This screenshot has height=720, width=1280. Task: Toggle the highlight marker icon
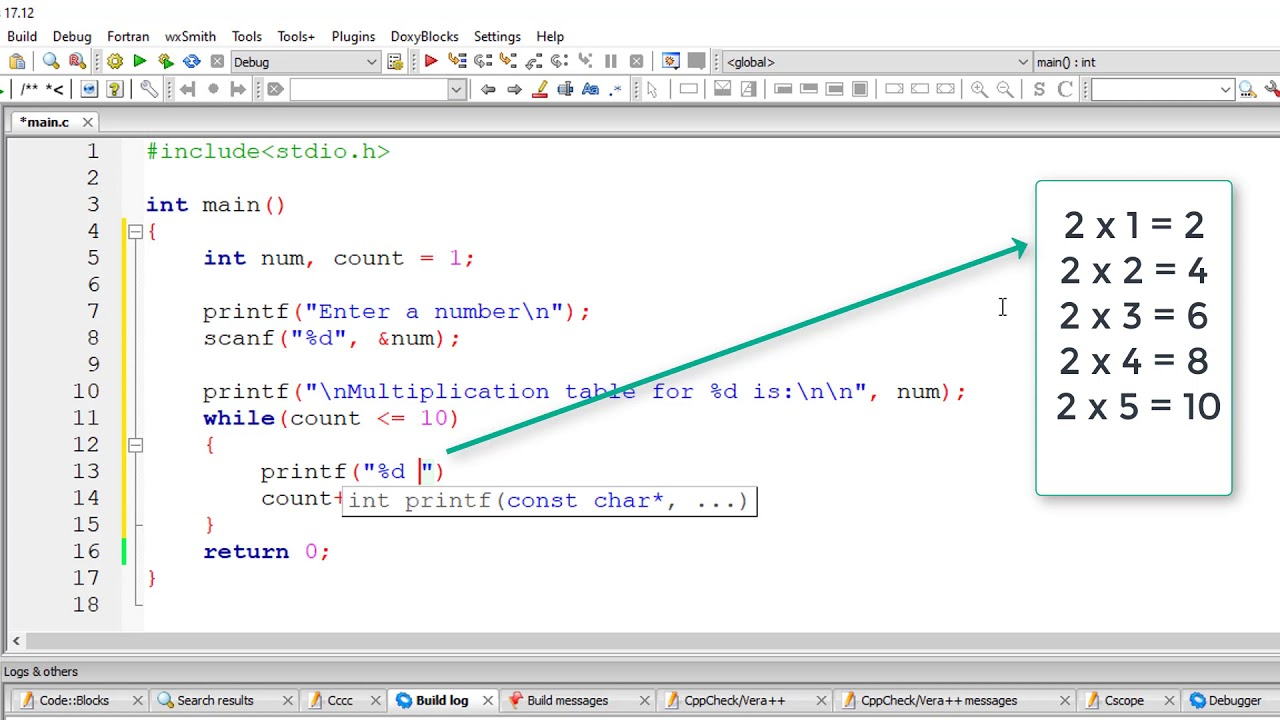tap(540, 89)
